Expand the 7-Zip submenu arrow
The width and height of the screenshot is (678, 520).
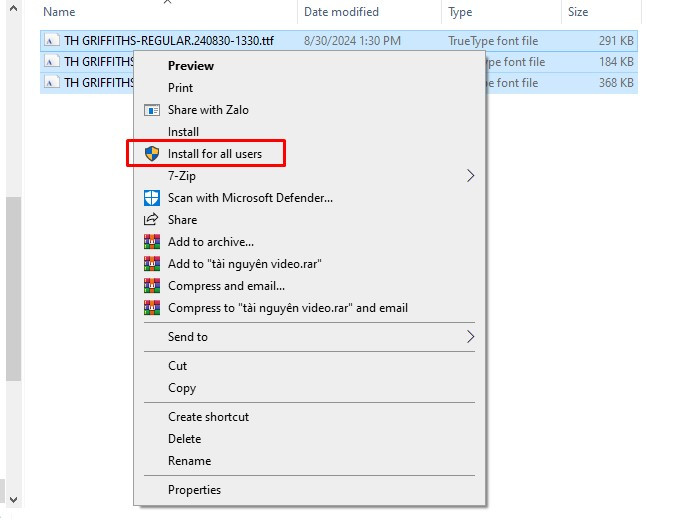[x=470, y=176]
